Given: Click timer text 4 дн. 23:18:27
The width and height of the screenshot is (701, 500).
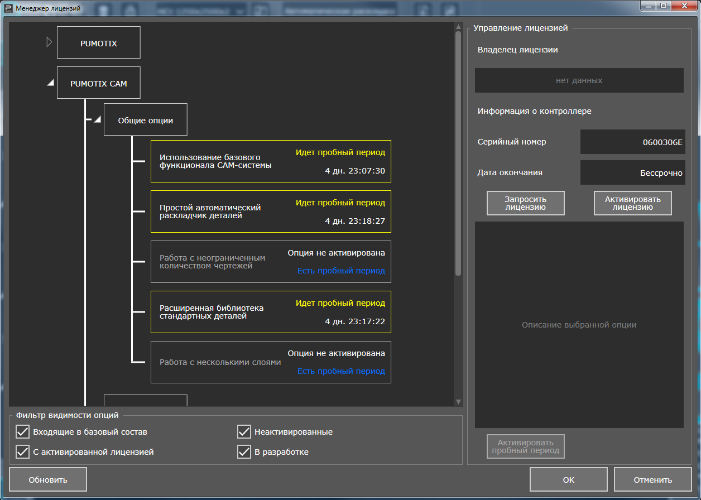Looking at the screenshot, I should [x=355, y=221].
